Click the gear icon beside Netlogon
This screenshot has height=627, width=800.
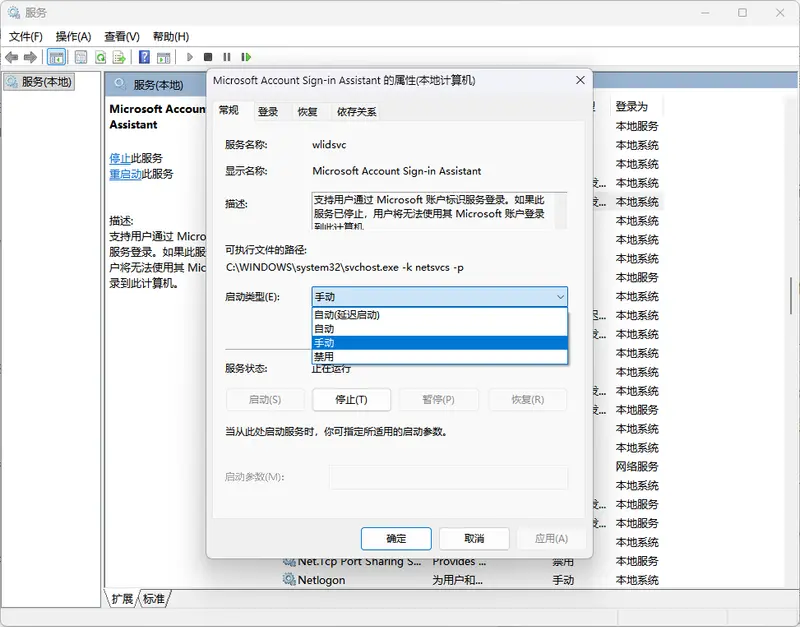289,580
